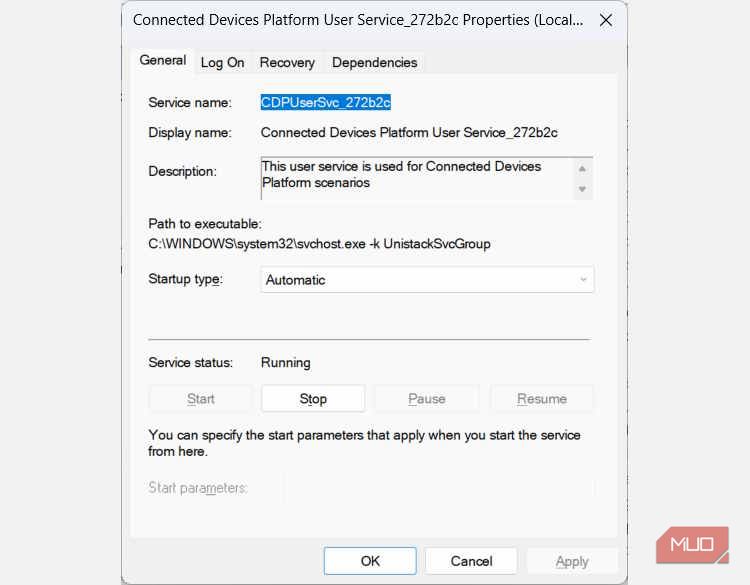Go to the Dependencies tab

(374, 62)
